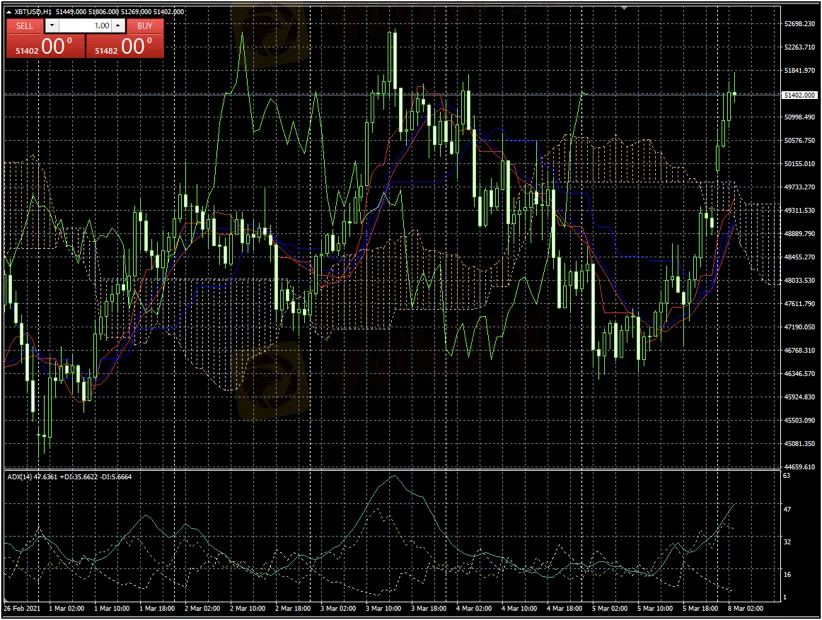The image size is (822, 620).
Task: Click the sell price 51402 tile
Action: (42, 47)
